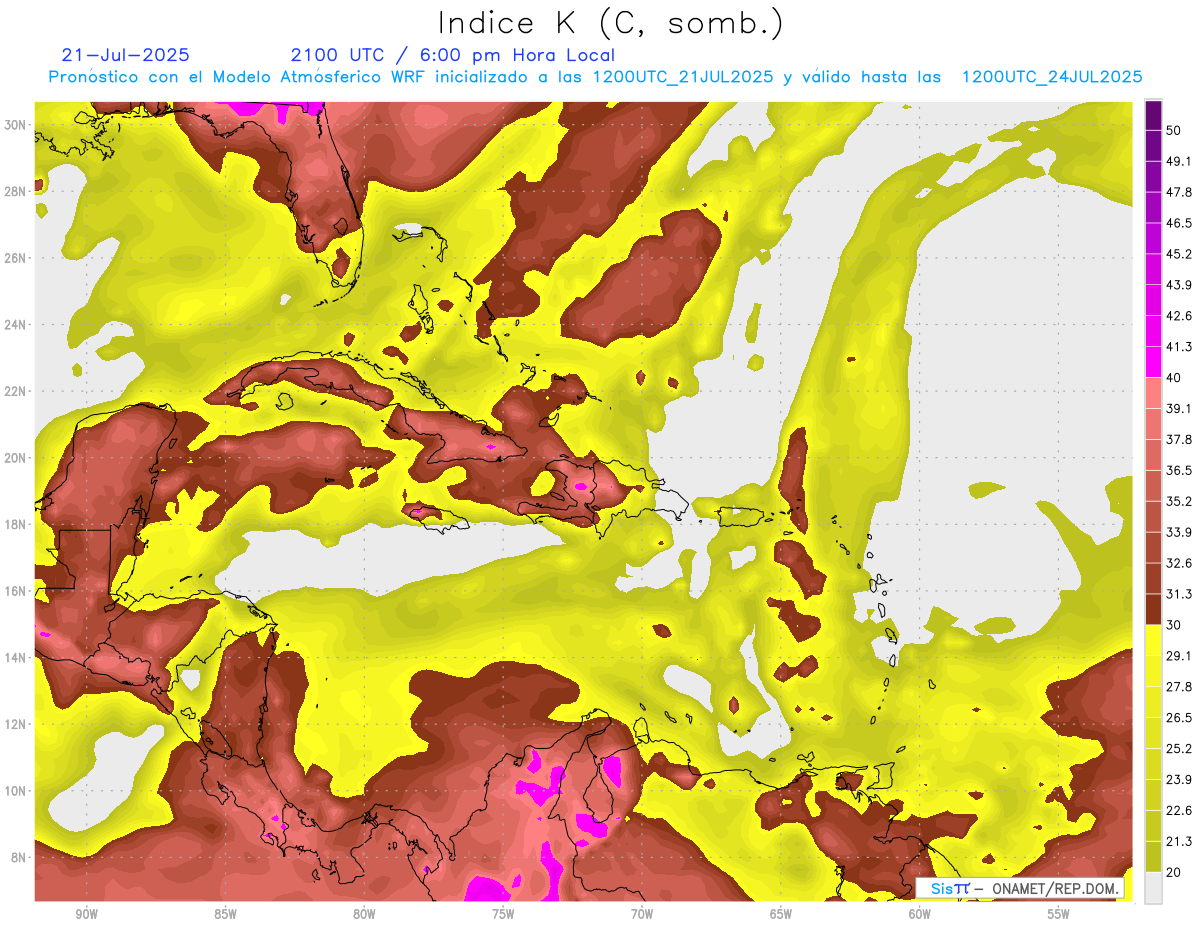Viewport: 1200px width, 927px height.
Task: Click the '50' colorbar value
Action: point(1174,131)
